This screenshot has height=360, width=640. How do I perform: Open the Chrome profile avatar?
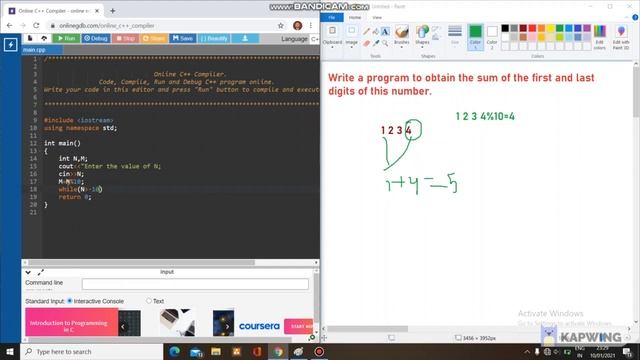tap(298, 26)
